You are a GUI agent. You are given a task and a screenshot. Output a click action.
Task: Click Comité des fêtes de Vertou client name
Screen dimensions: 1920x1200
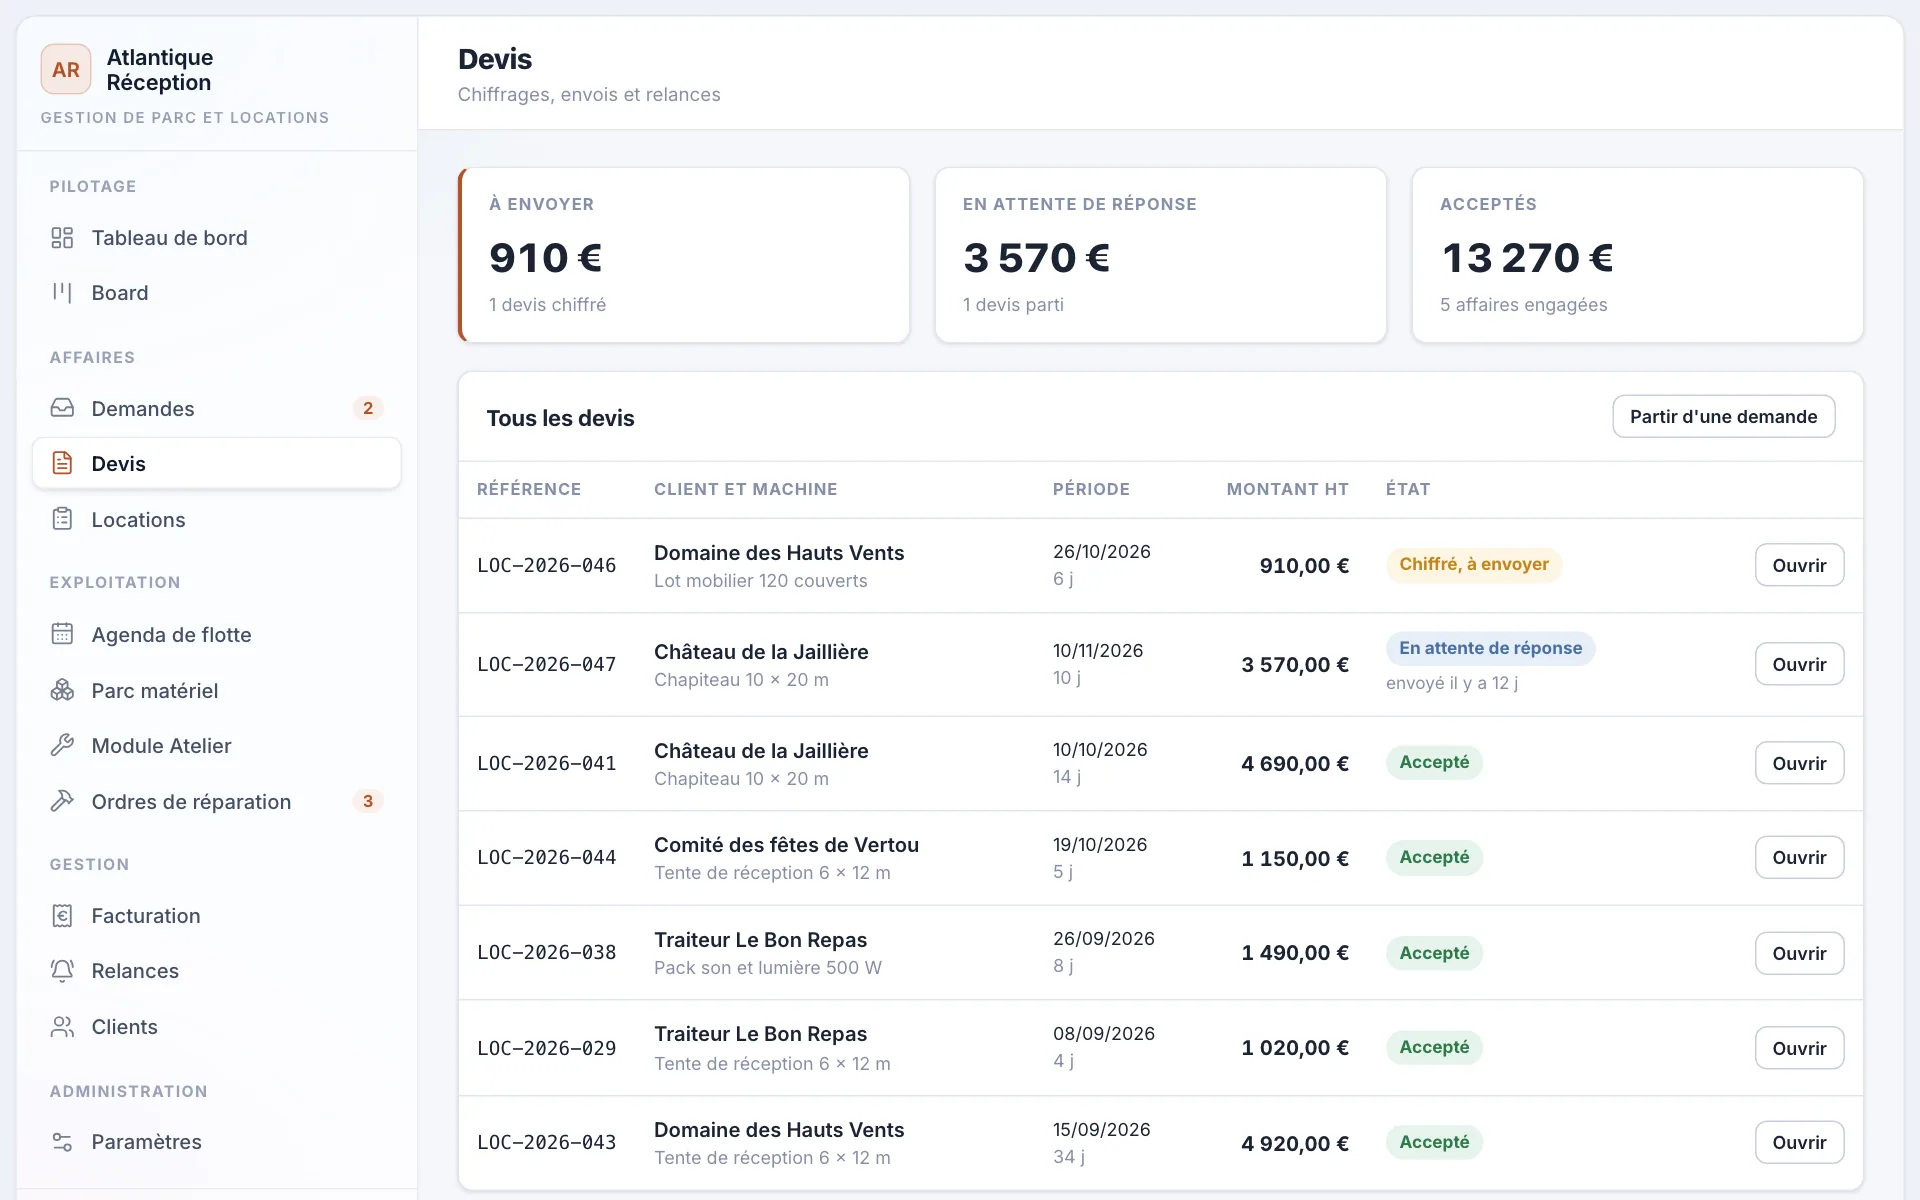(786, 845)
